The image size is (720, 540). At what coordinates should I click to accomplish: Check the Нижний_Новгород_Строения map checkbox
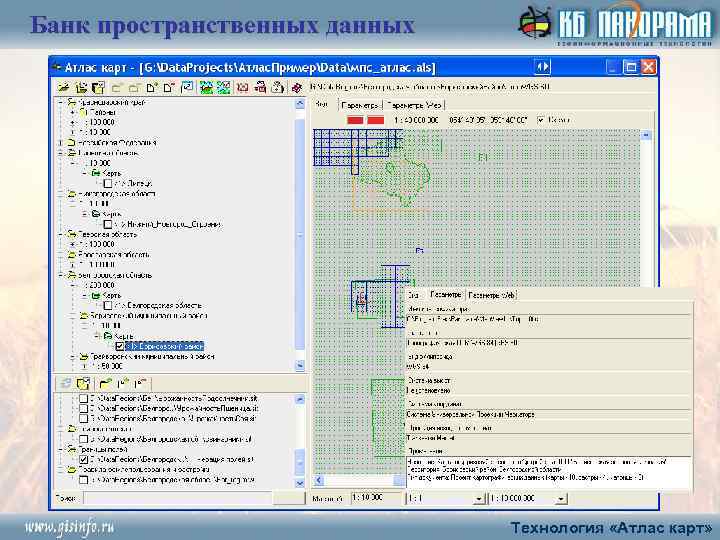click(108, 224)
